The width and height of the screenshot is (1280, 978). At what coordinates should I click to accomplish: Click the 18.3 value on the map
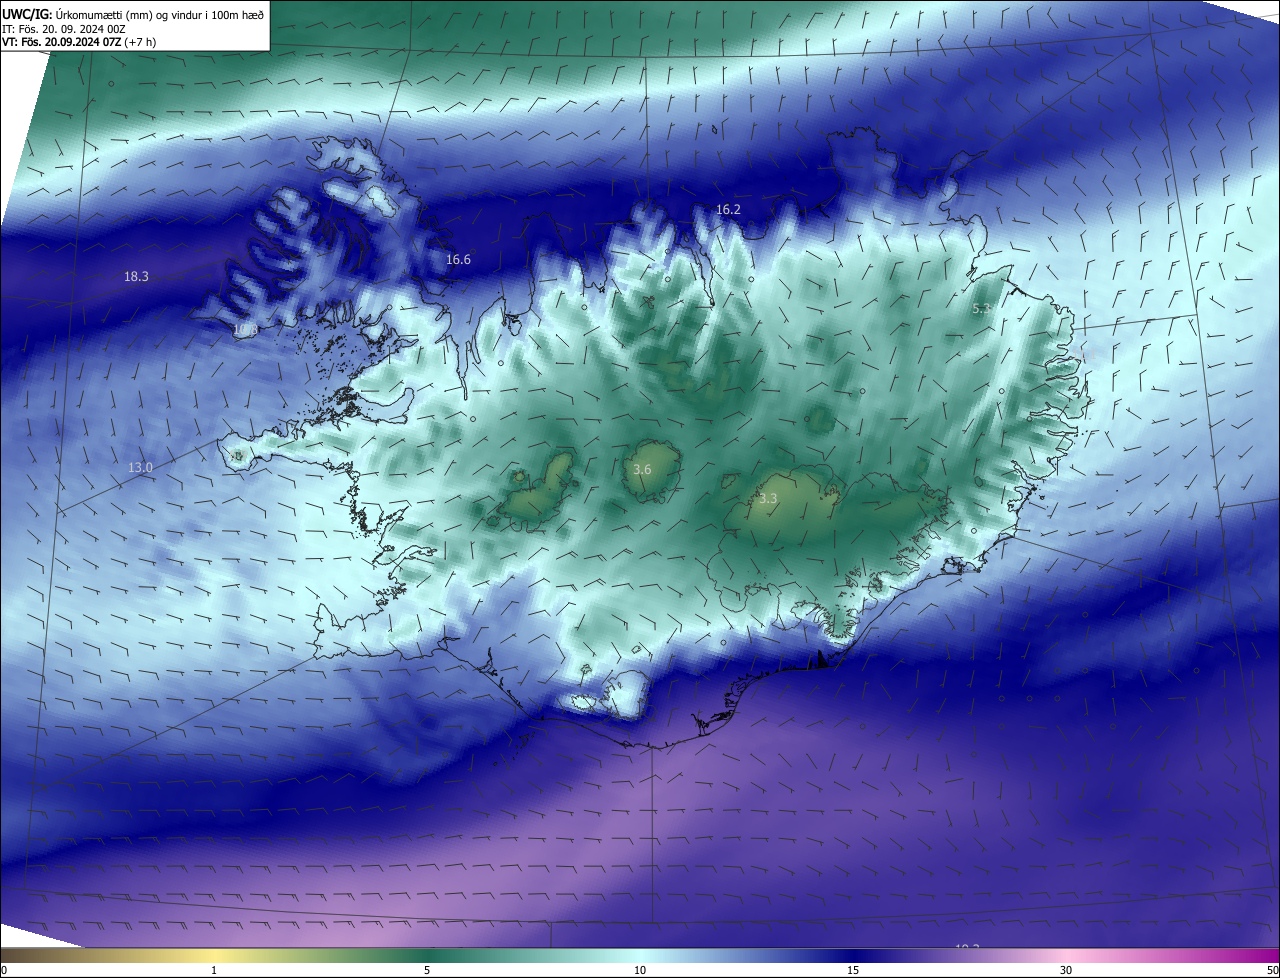[x=136, y=277]
